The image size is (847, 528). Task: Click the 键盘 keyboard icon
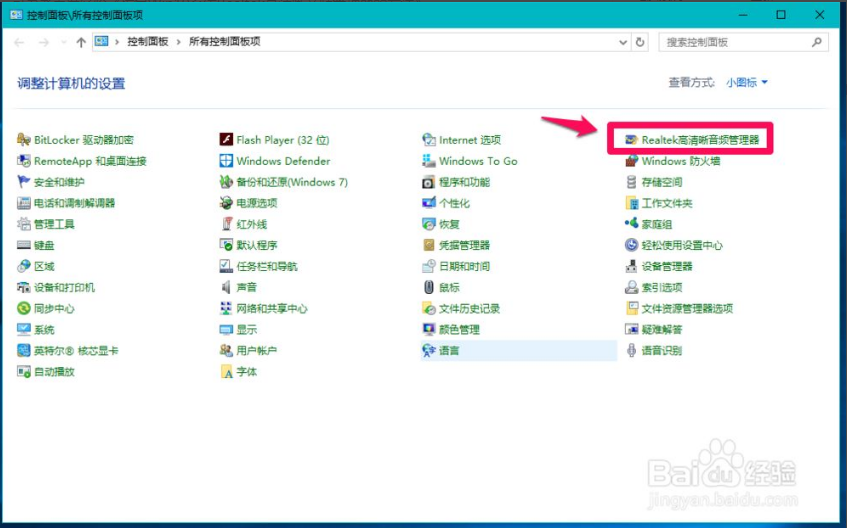pos(24,245)
